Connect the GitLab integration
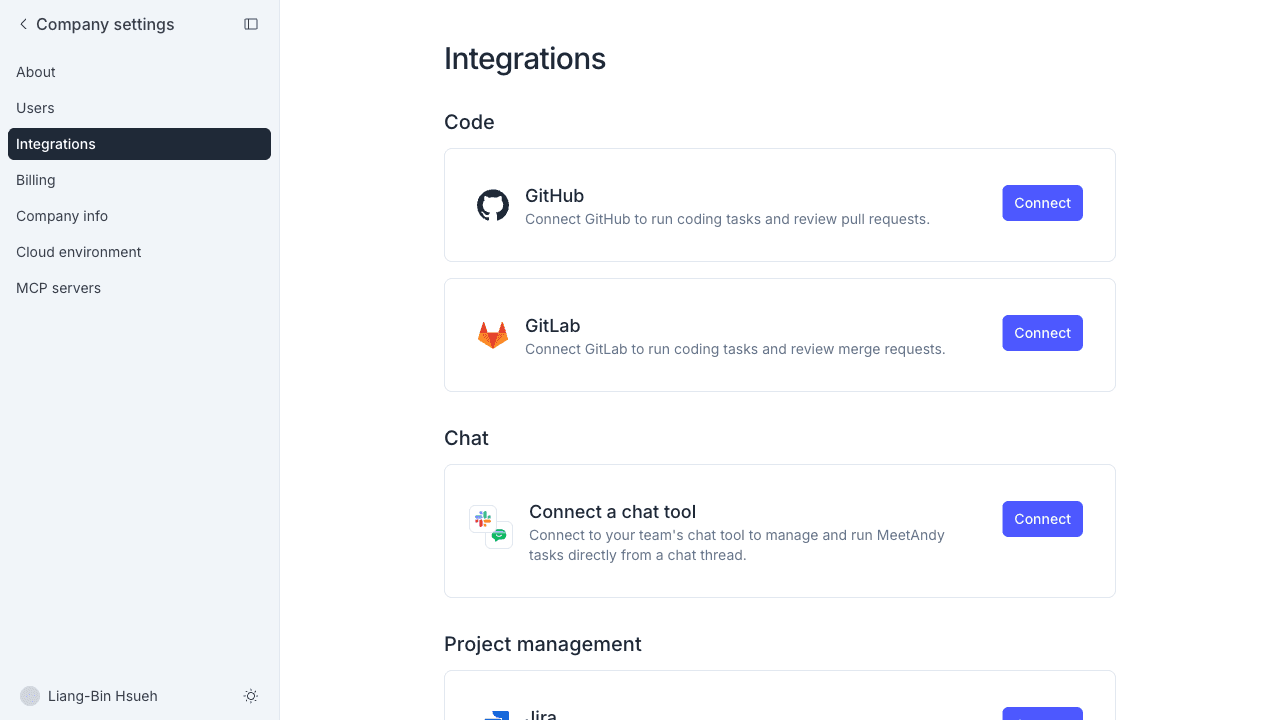Screen dimensions: 1280x720 (x=1042, y=333)
